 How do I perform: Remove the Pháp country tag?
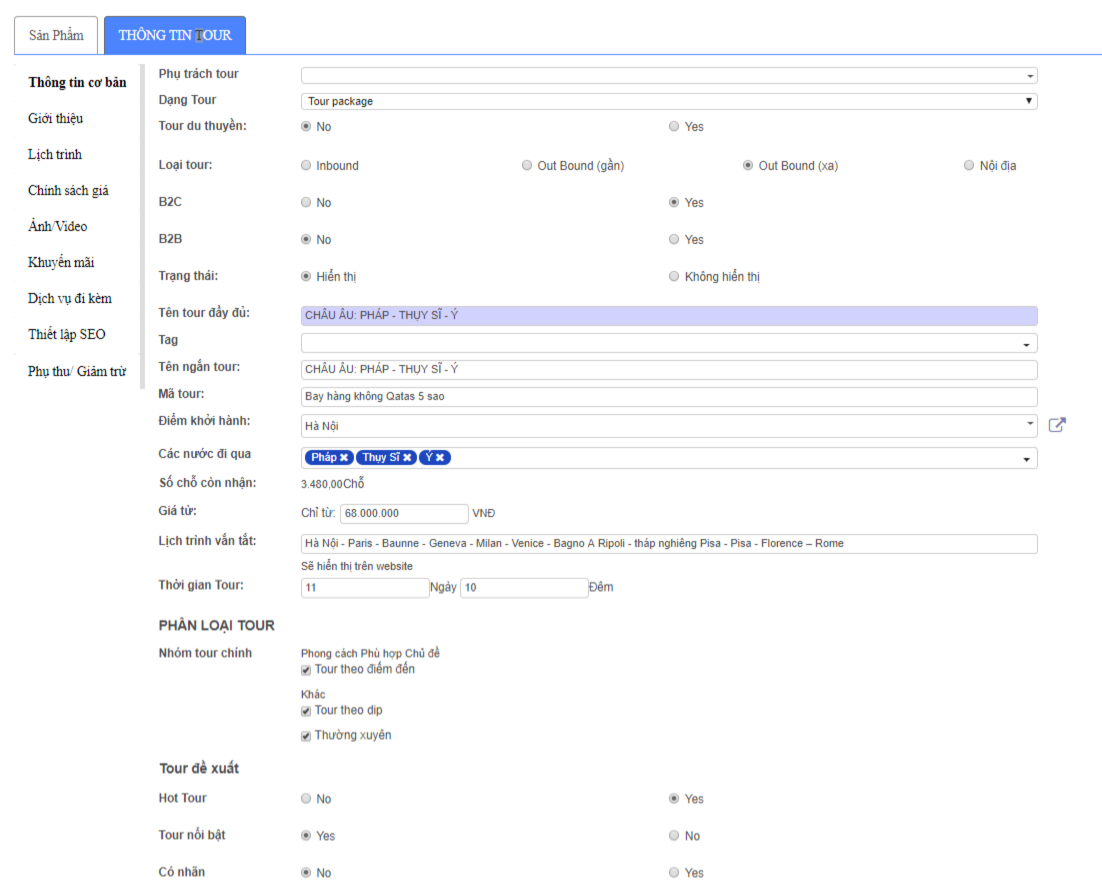pos(344,457)
